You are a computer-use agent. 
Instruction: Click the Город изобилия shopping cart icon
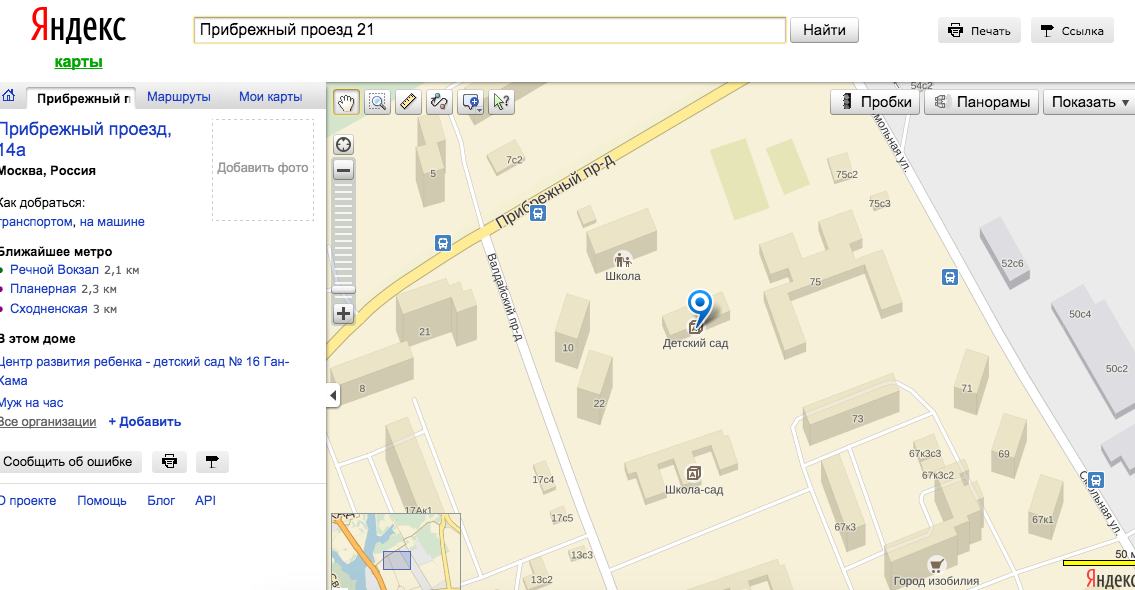[x=937, y=565]
